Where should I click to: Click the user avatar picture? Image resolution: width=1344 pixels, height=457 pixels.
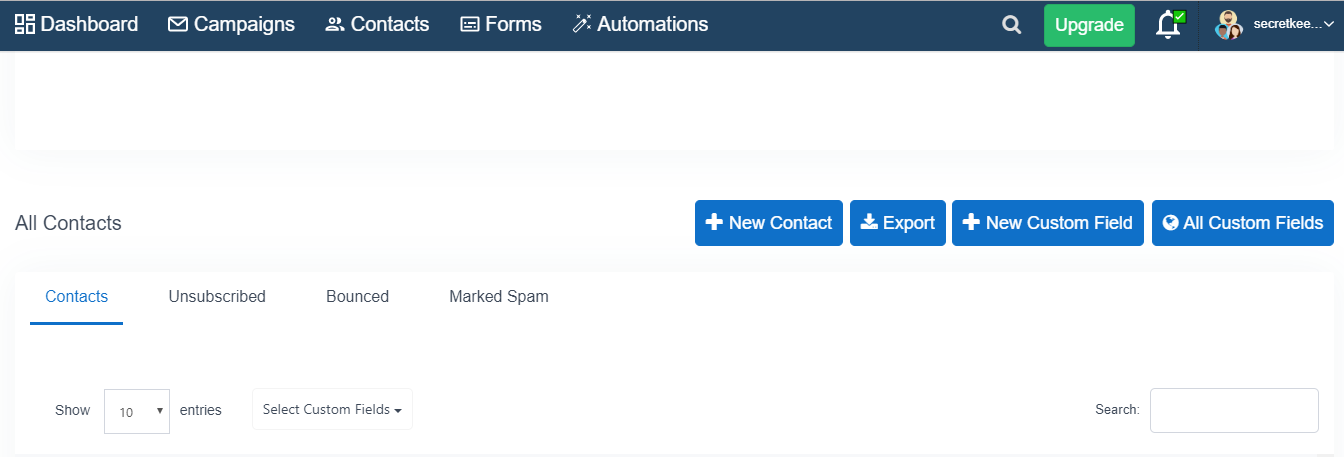[x=1229, y=25]
